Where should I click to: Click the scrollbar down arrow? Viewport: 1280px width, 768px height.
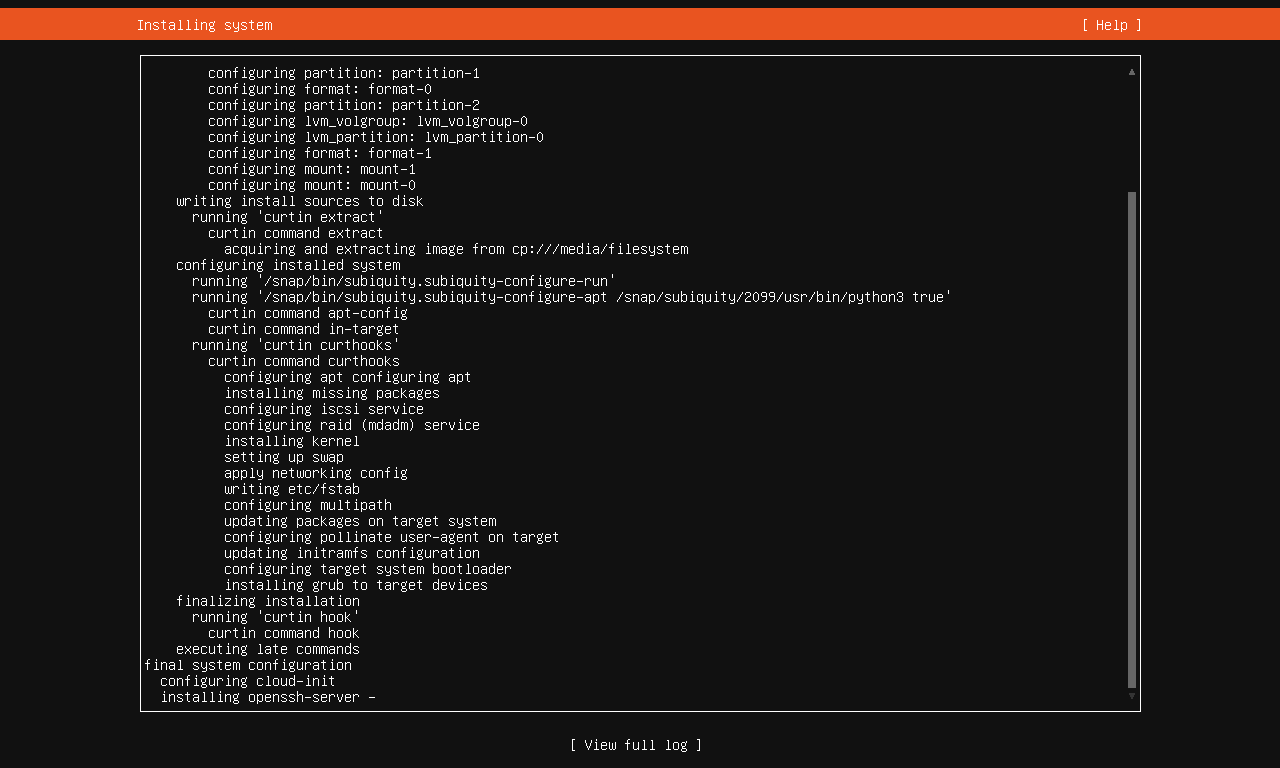(x=1132, y=696)
